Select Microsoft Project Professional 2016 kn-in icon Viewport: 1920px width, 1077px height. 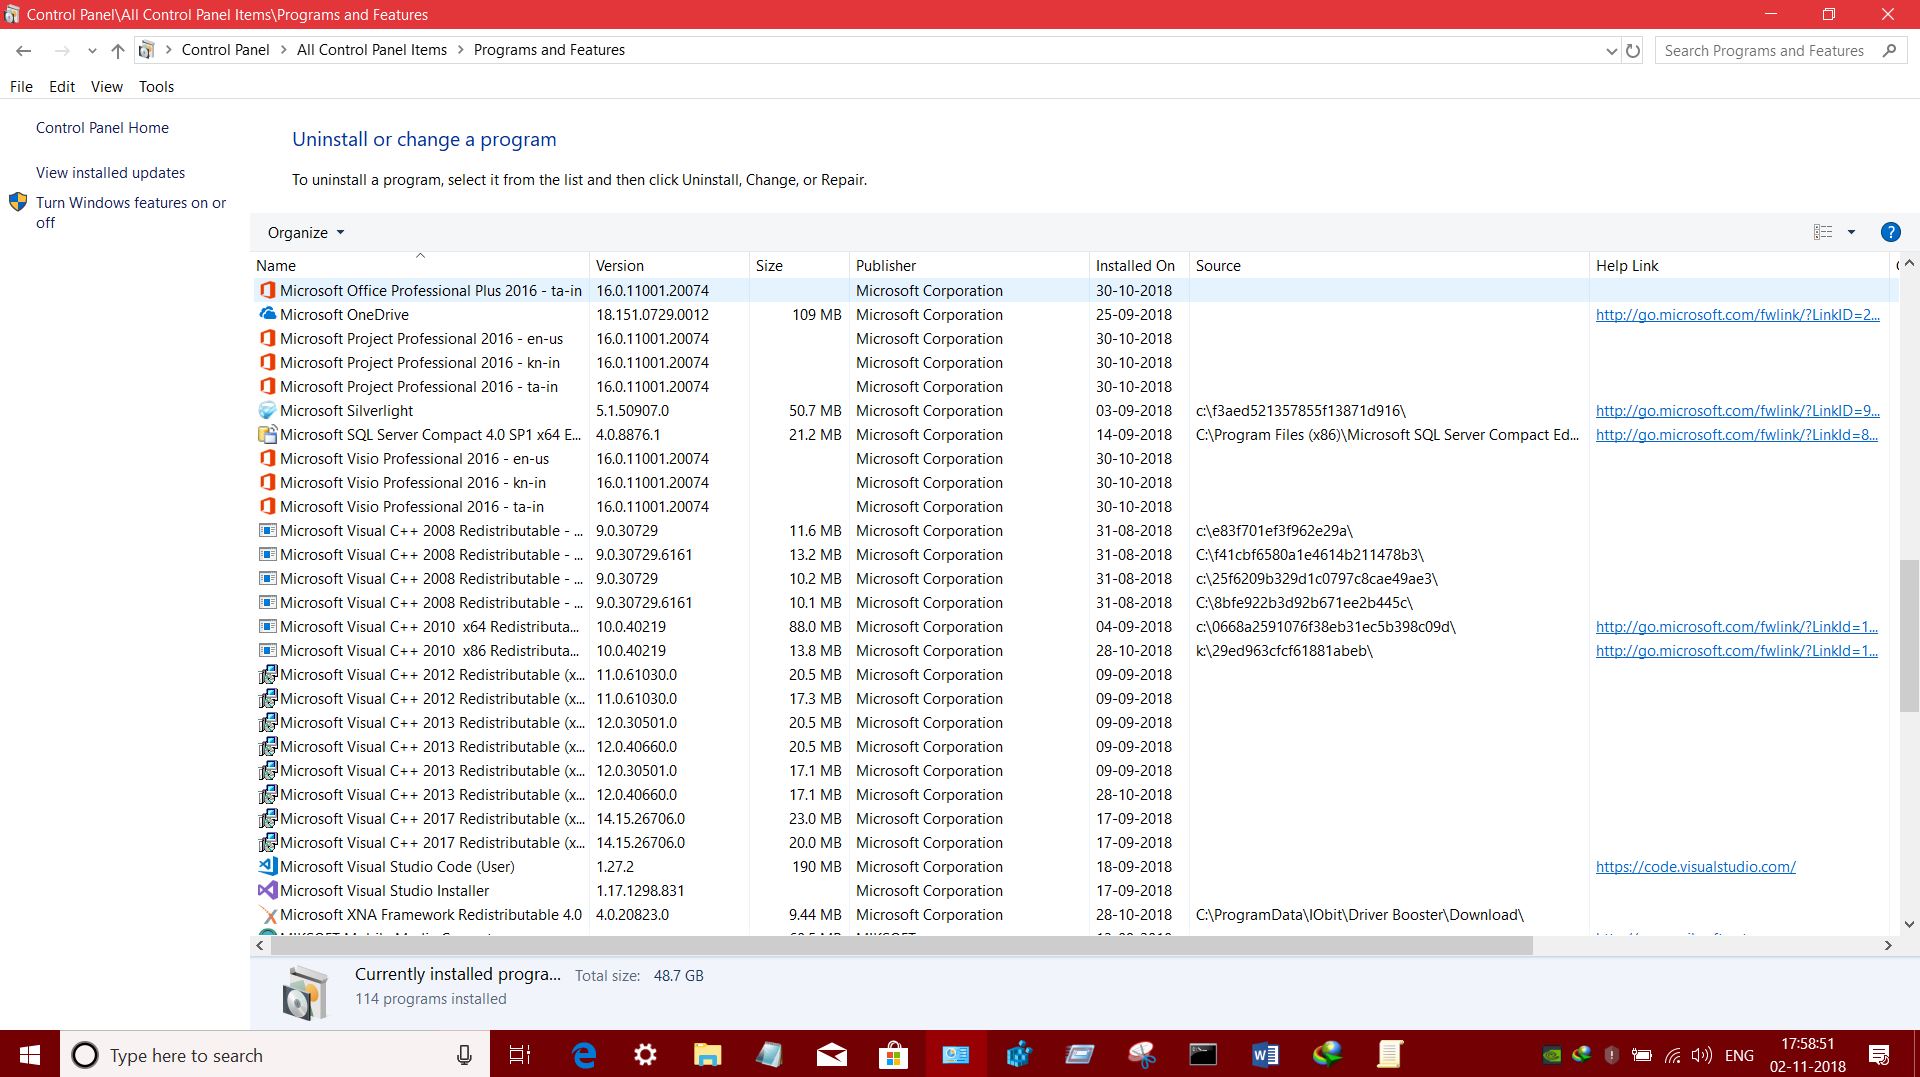(267, 362)
